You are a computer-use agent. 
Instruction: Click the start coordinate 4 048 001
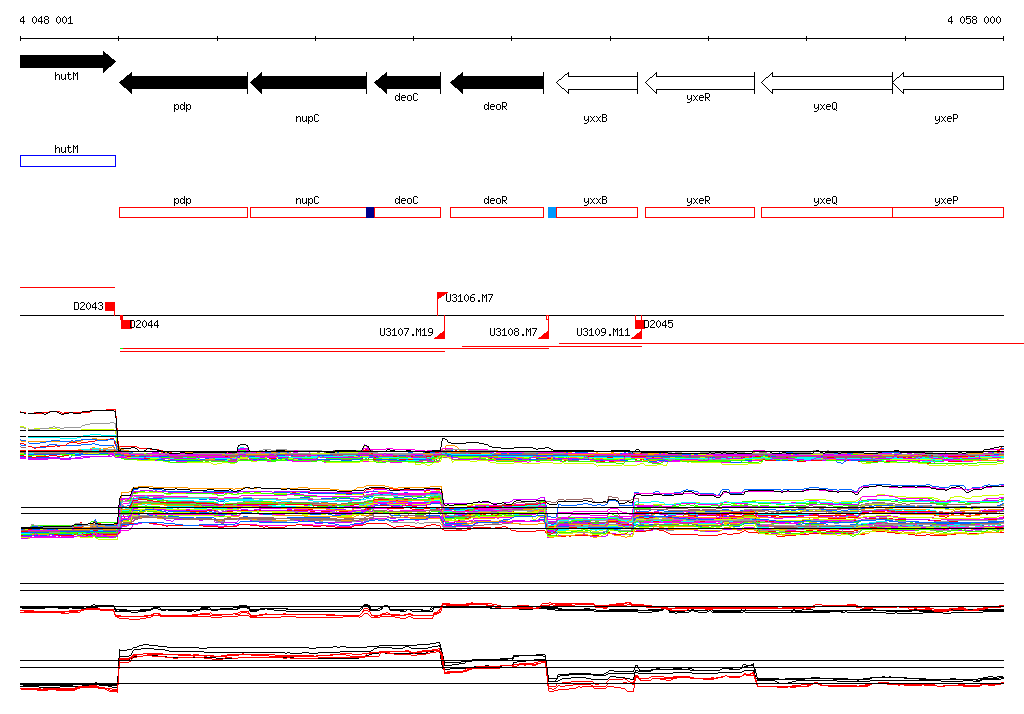(x=46, y=20)
